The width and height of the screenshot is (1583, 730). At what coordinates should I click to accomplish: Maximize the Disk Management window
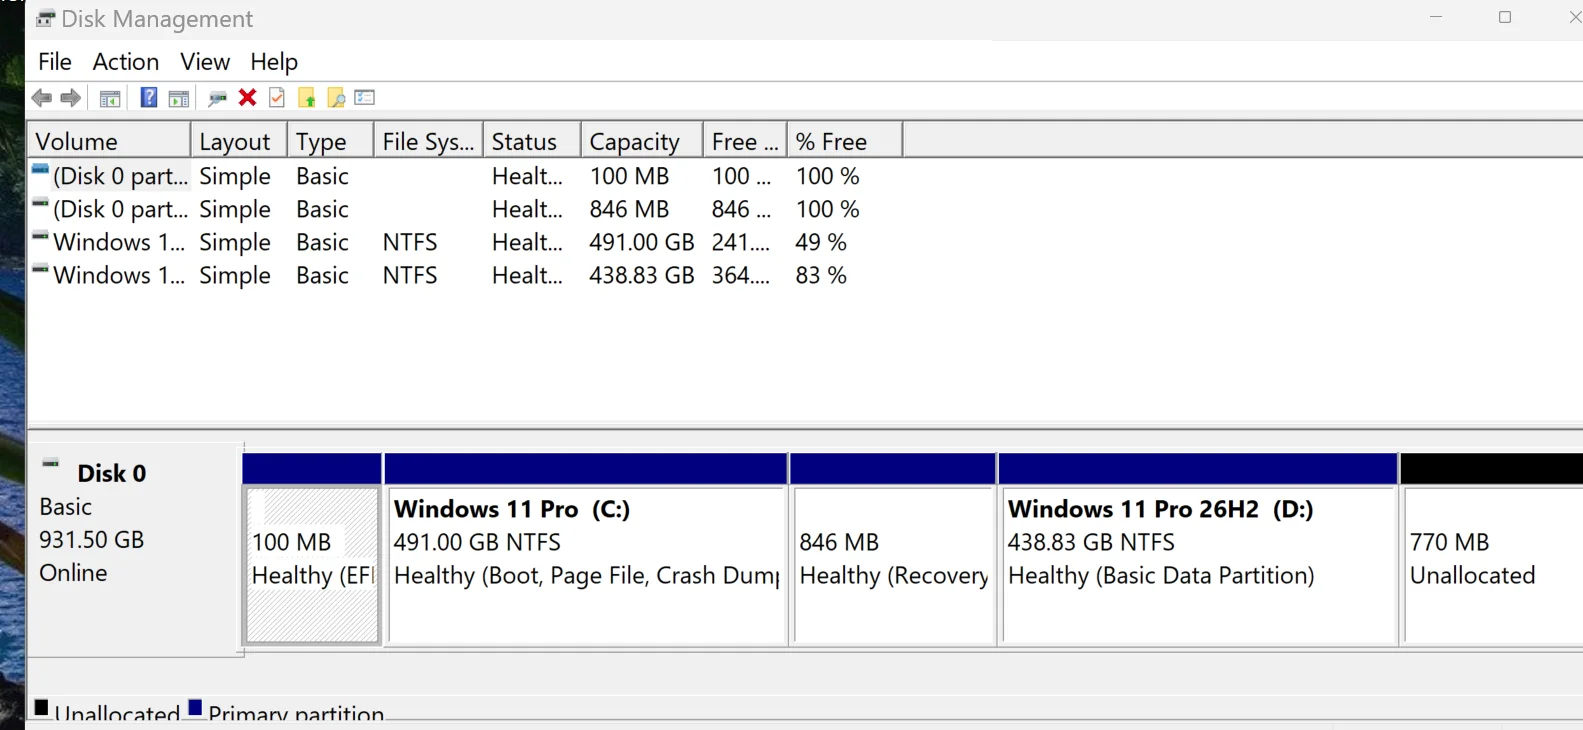click(1505, 17)
